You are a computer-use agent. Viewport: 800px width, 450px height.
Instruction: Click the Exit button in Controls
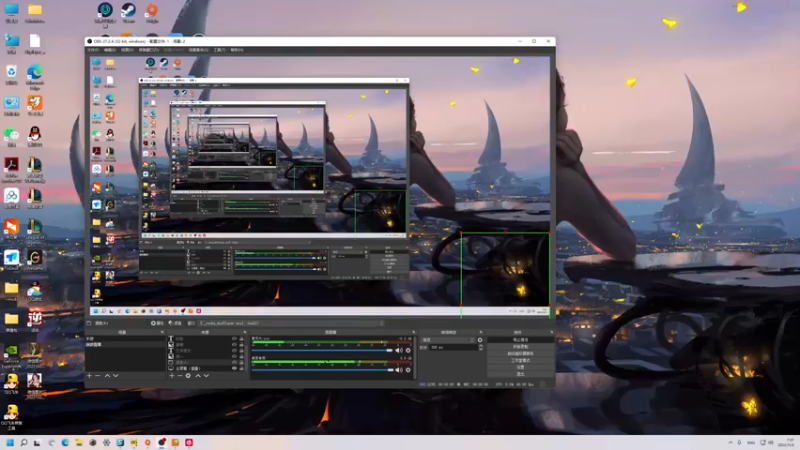[x=520, y=374]
